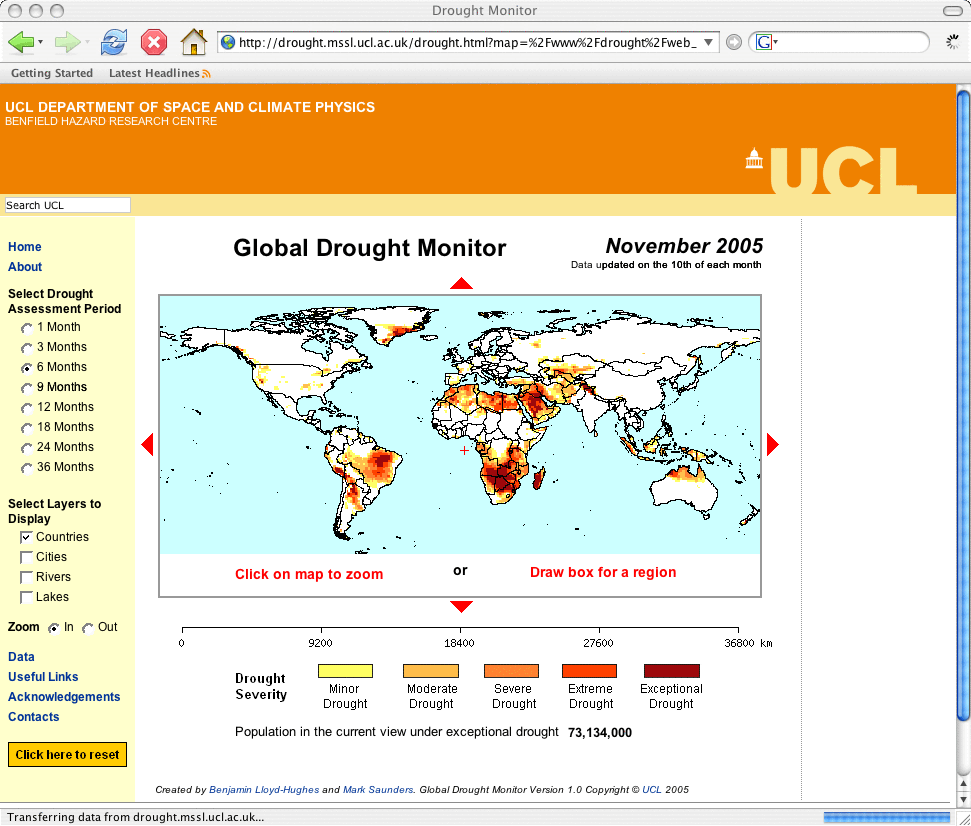Select the 12 Months assessment period
Viewport: 971px width, 826px height.
27,408
